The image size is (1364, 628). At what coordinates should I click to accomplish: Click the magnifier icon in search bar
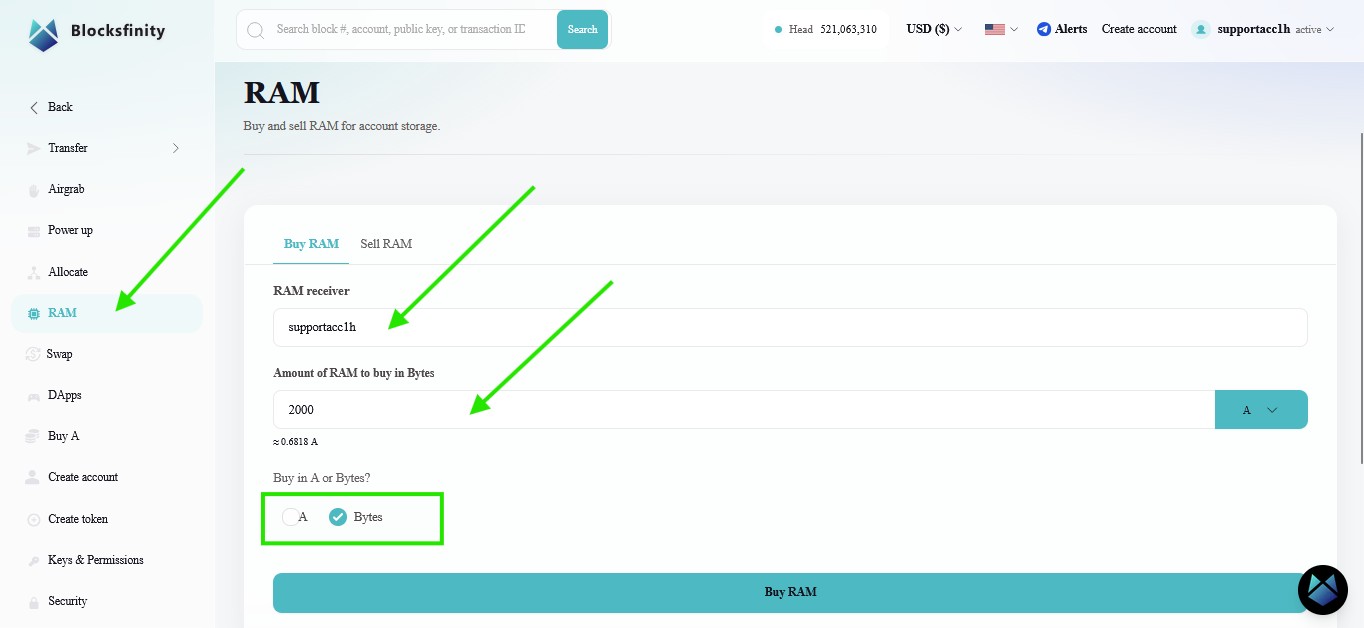tap(255, 30)
